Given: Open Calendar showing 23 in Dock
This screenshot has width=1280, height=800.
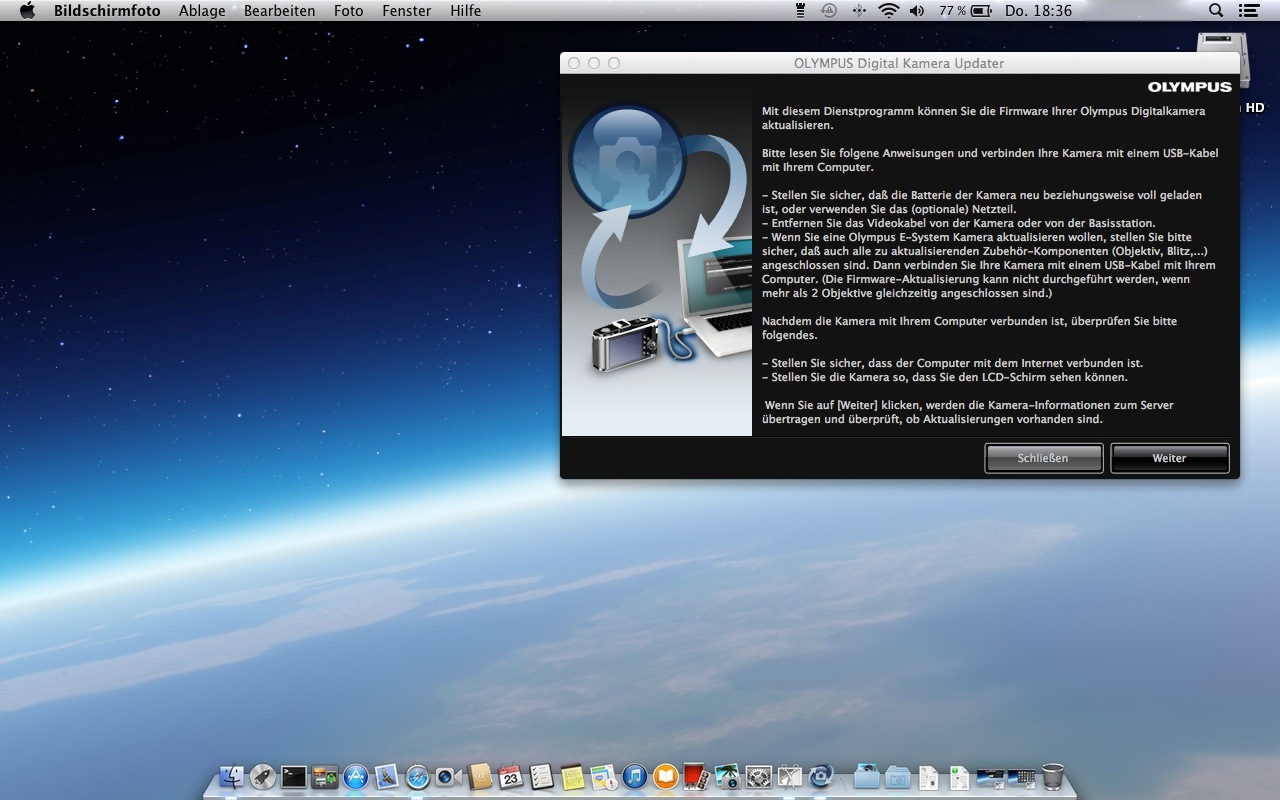Looking at the screenshot, I should click(511, 776).
